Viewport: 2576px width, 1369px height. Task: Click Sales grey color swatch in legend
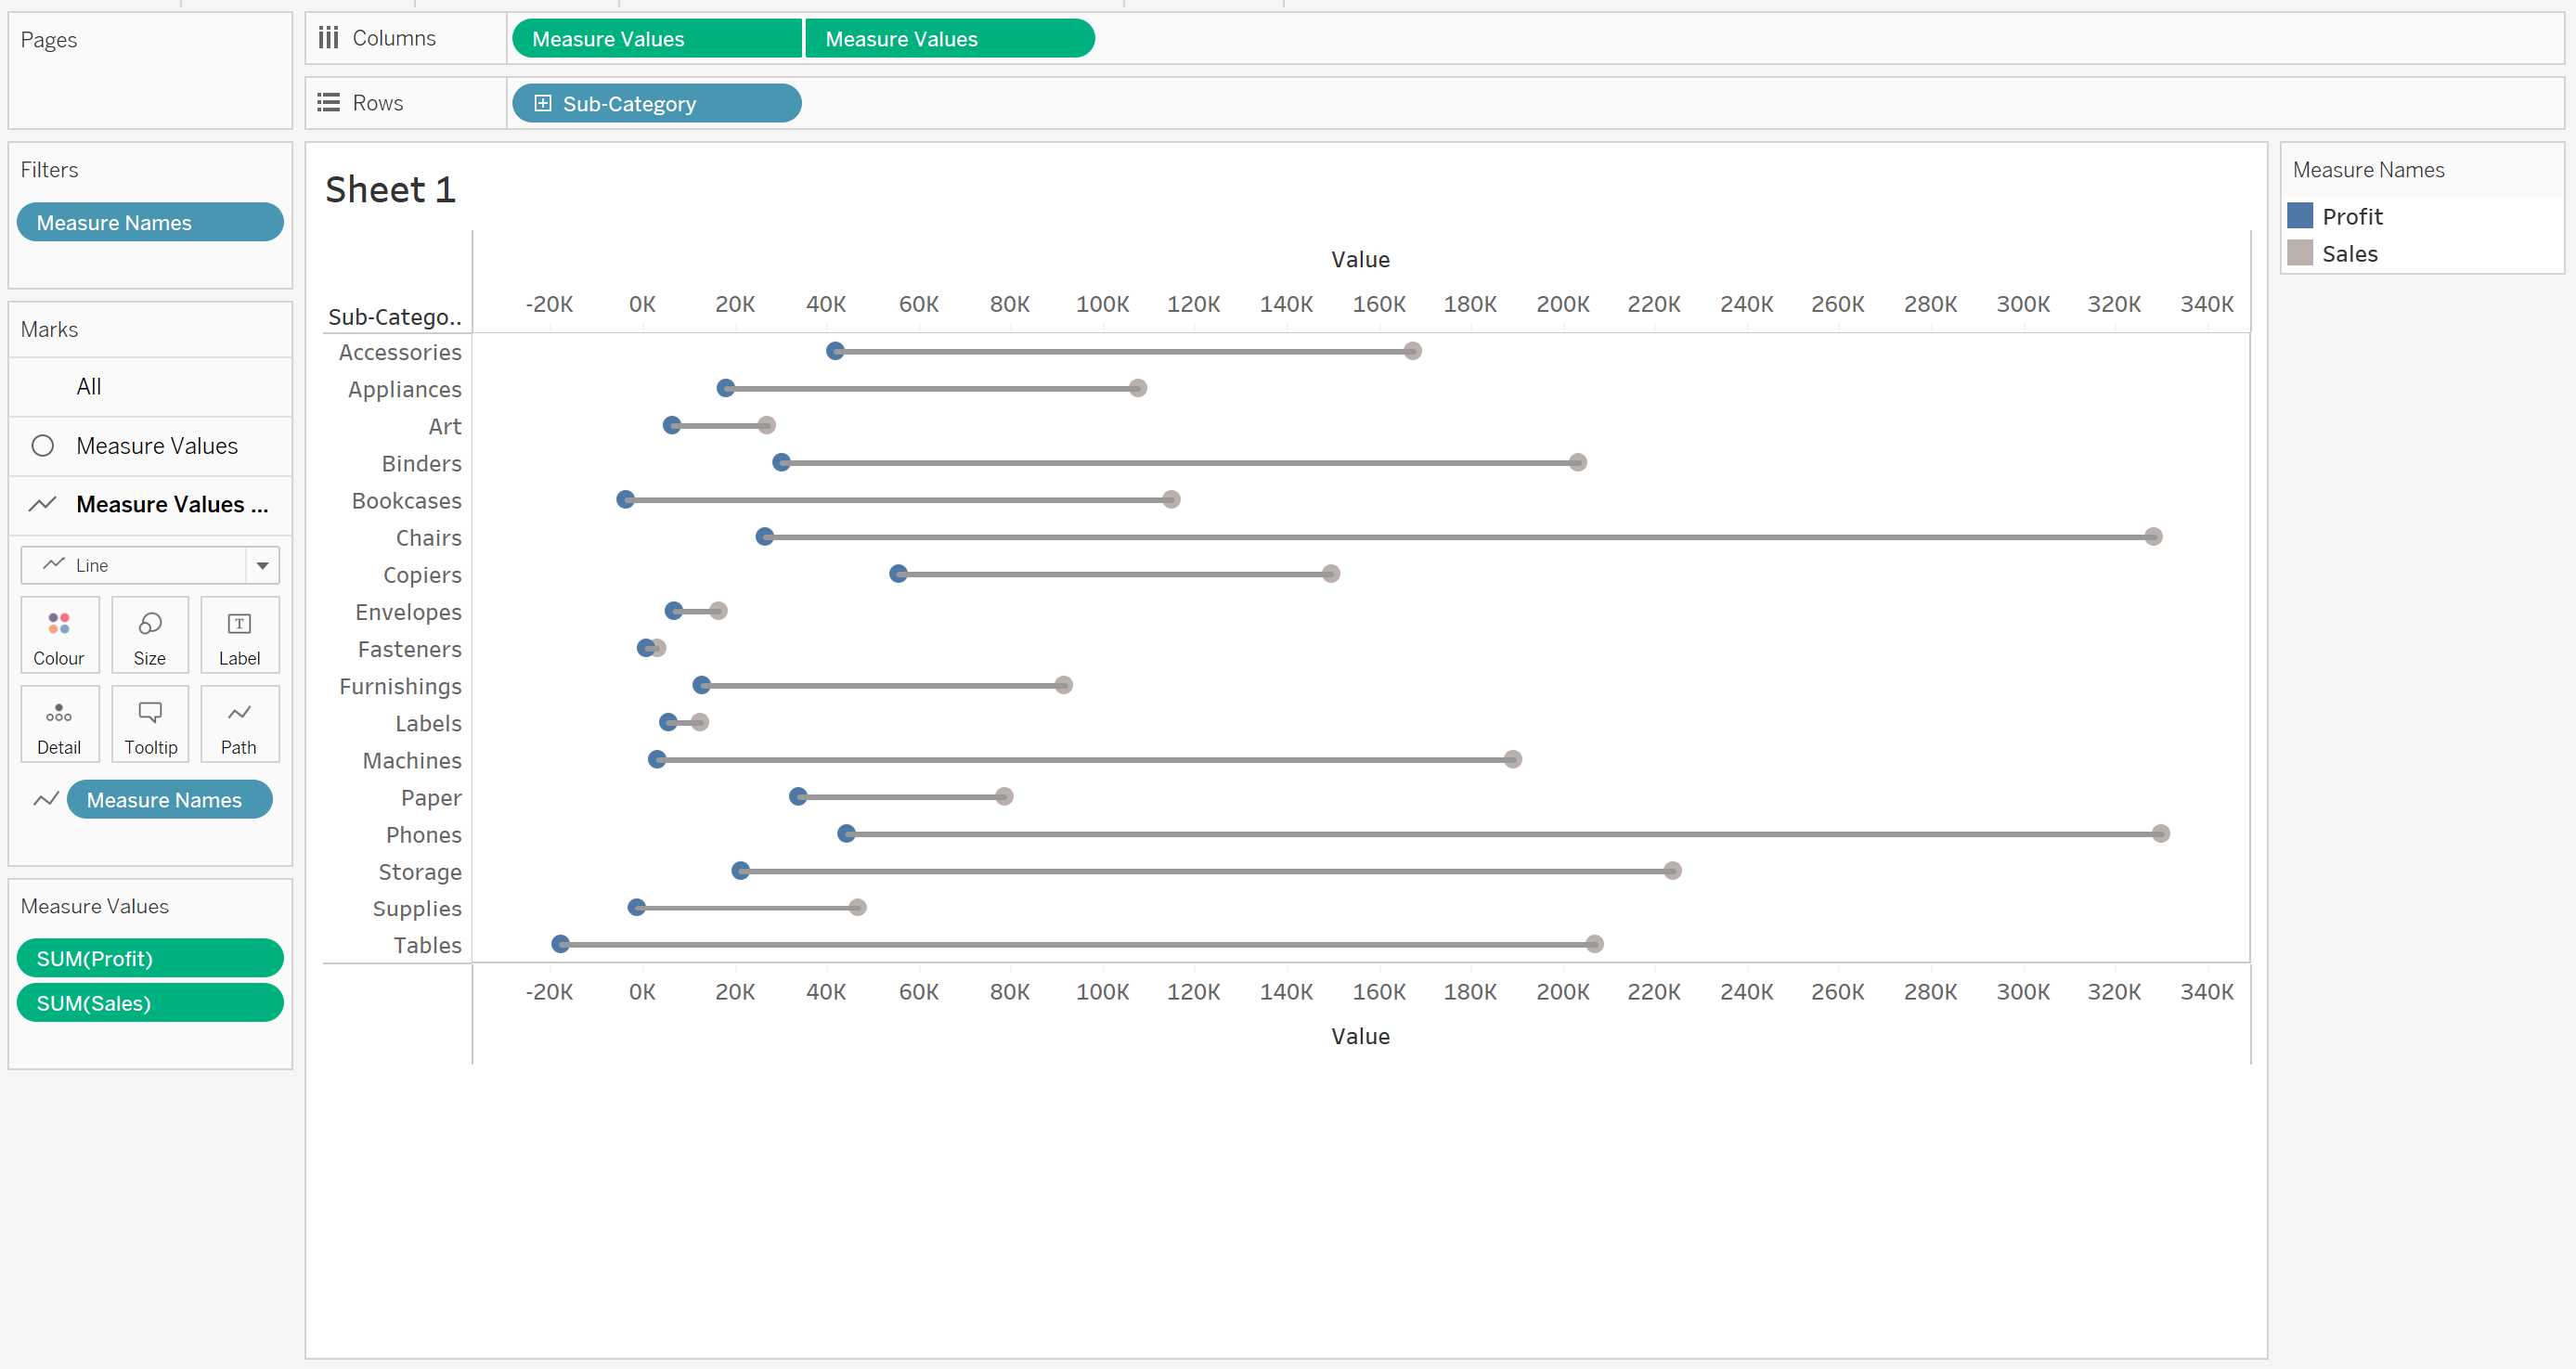coord(2300,253)
